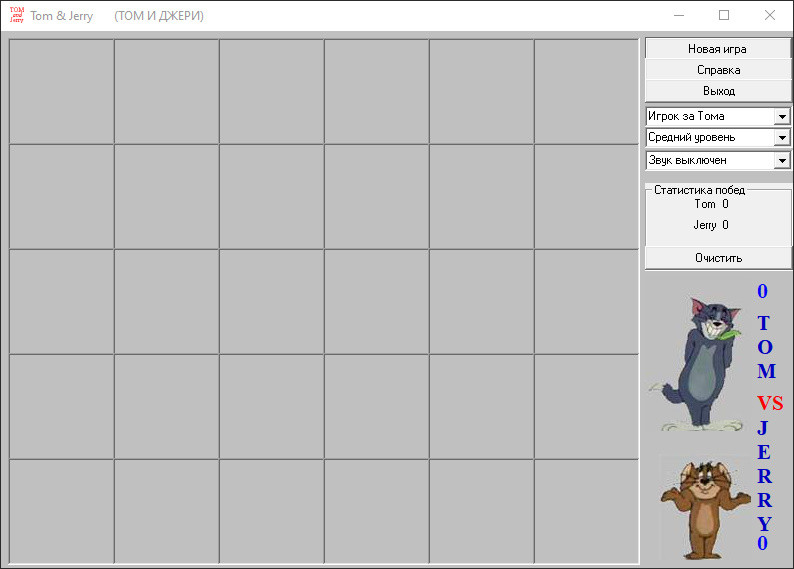The height and width of the screenshot is (569, 794).
Task: Select fifth-row, fourth-column board cell
Action: coord(377,511)
